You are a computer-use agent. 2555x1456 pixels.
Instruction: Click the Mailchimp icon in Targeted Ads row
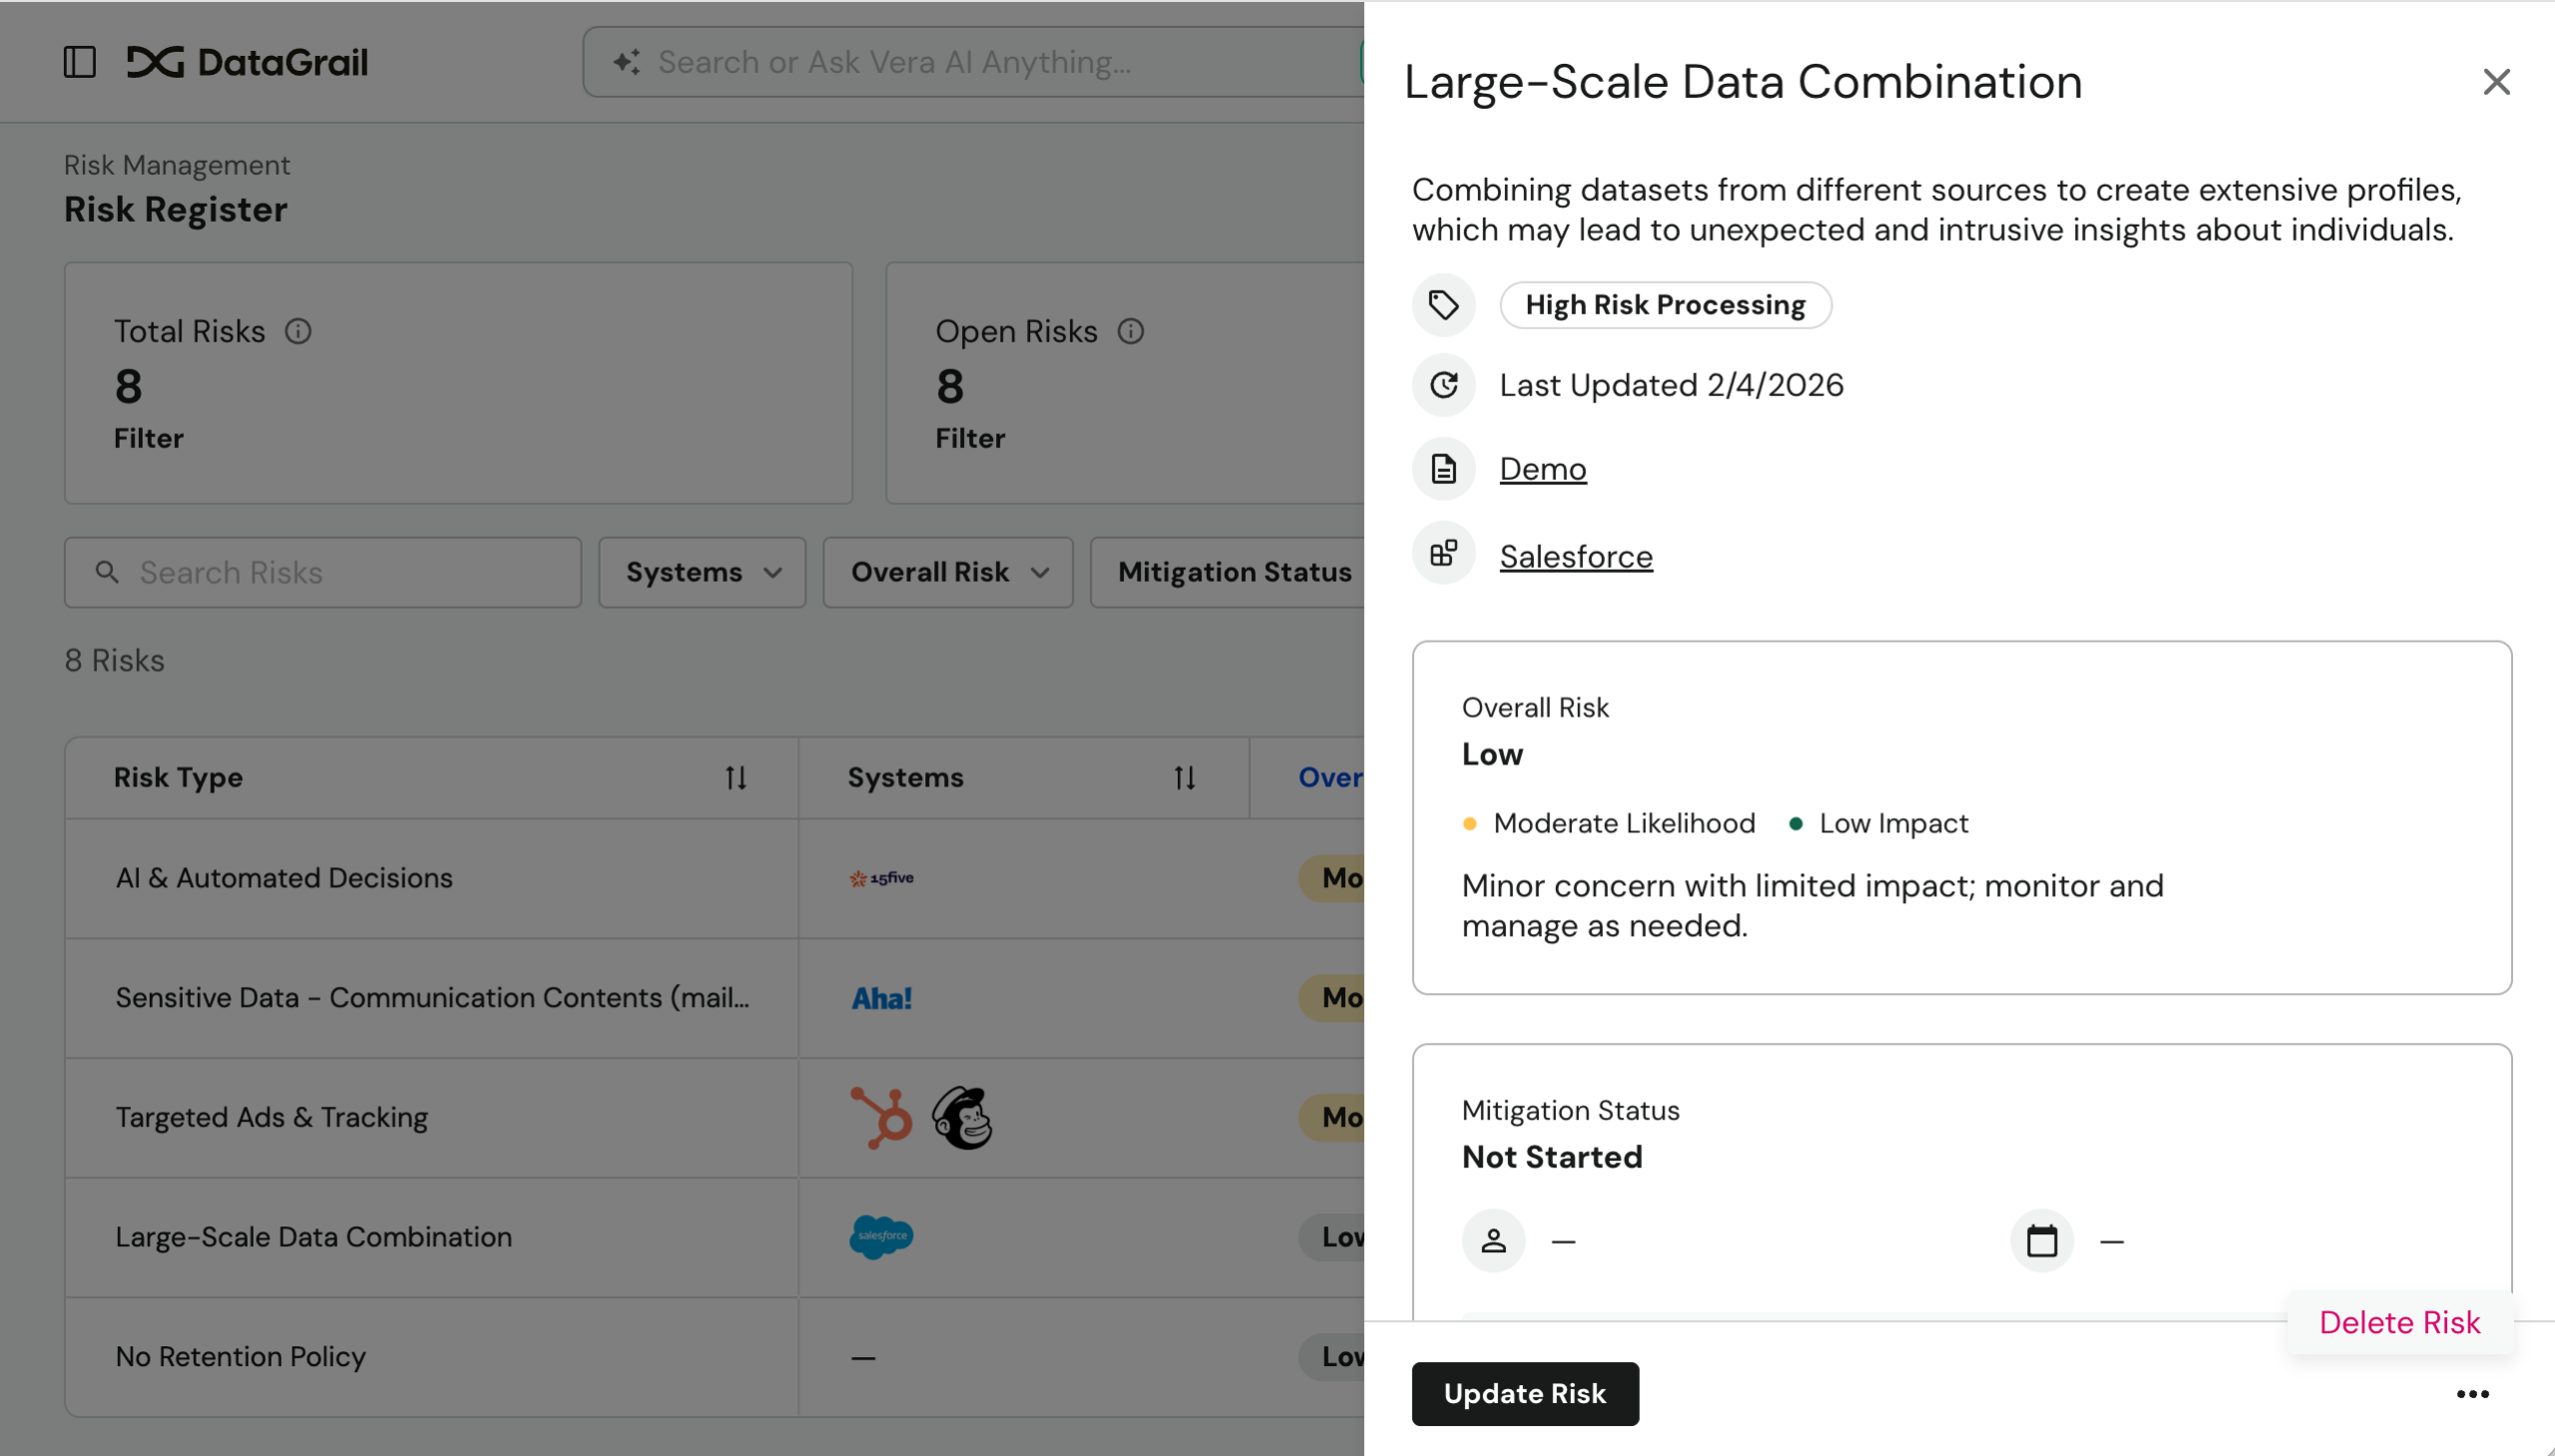point(962,1117)
